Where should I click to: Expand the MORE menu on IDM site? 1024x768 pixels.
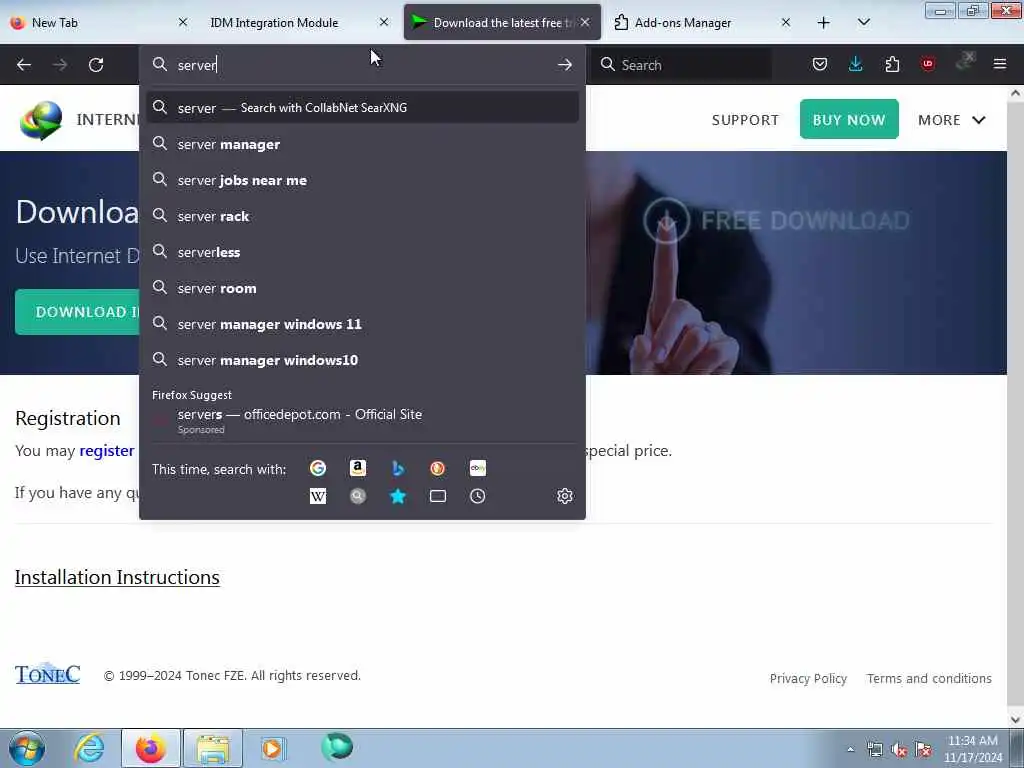pos(952,120)
